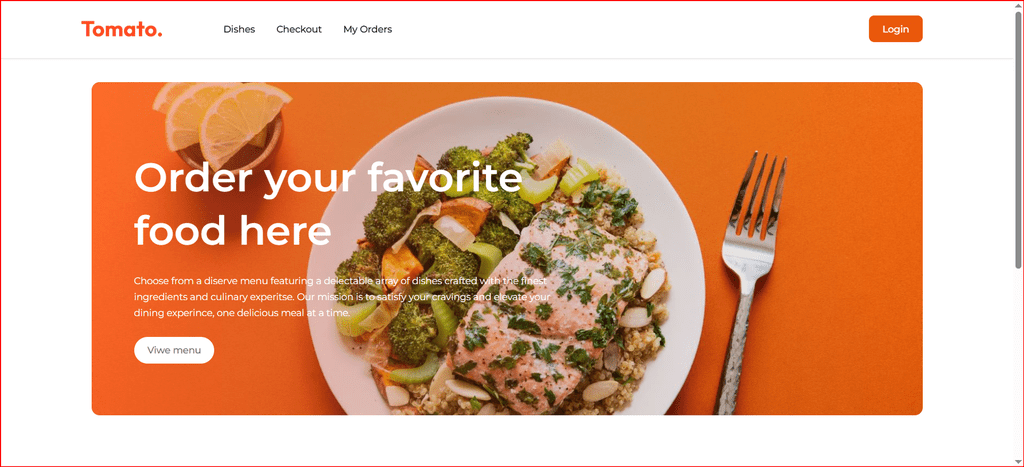Click the "Order your favorite food here" headline
Screen dimensions: 1024x467
(328, 203)
